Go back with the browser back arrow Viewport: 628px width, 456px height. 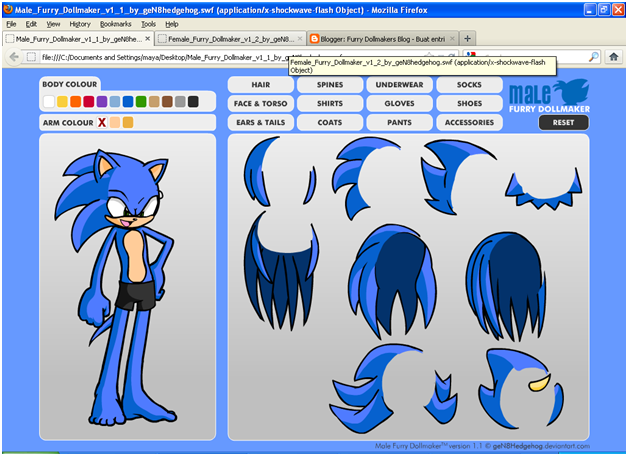(14, 57)
